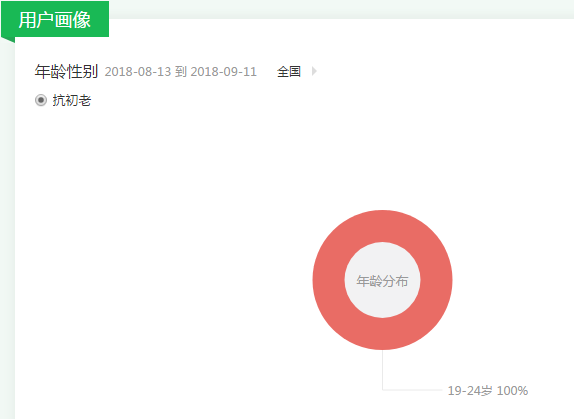Image resolution: width=574 pixels, height=419 pixels.
Task: Click the green 用户画像 banner tab
Action: click(x=55, y=19)
